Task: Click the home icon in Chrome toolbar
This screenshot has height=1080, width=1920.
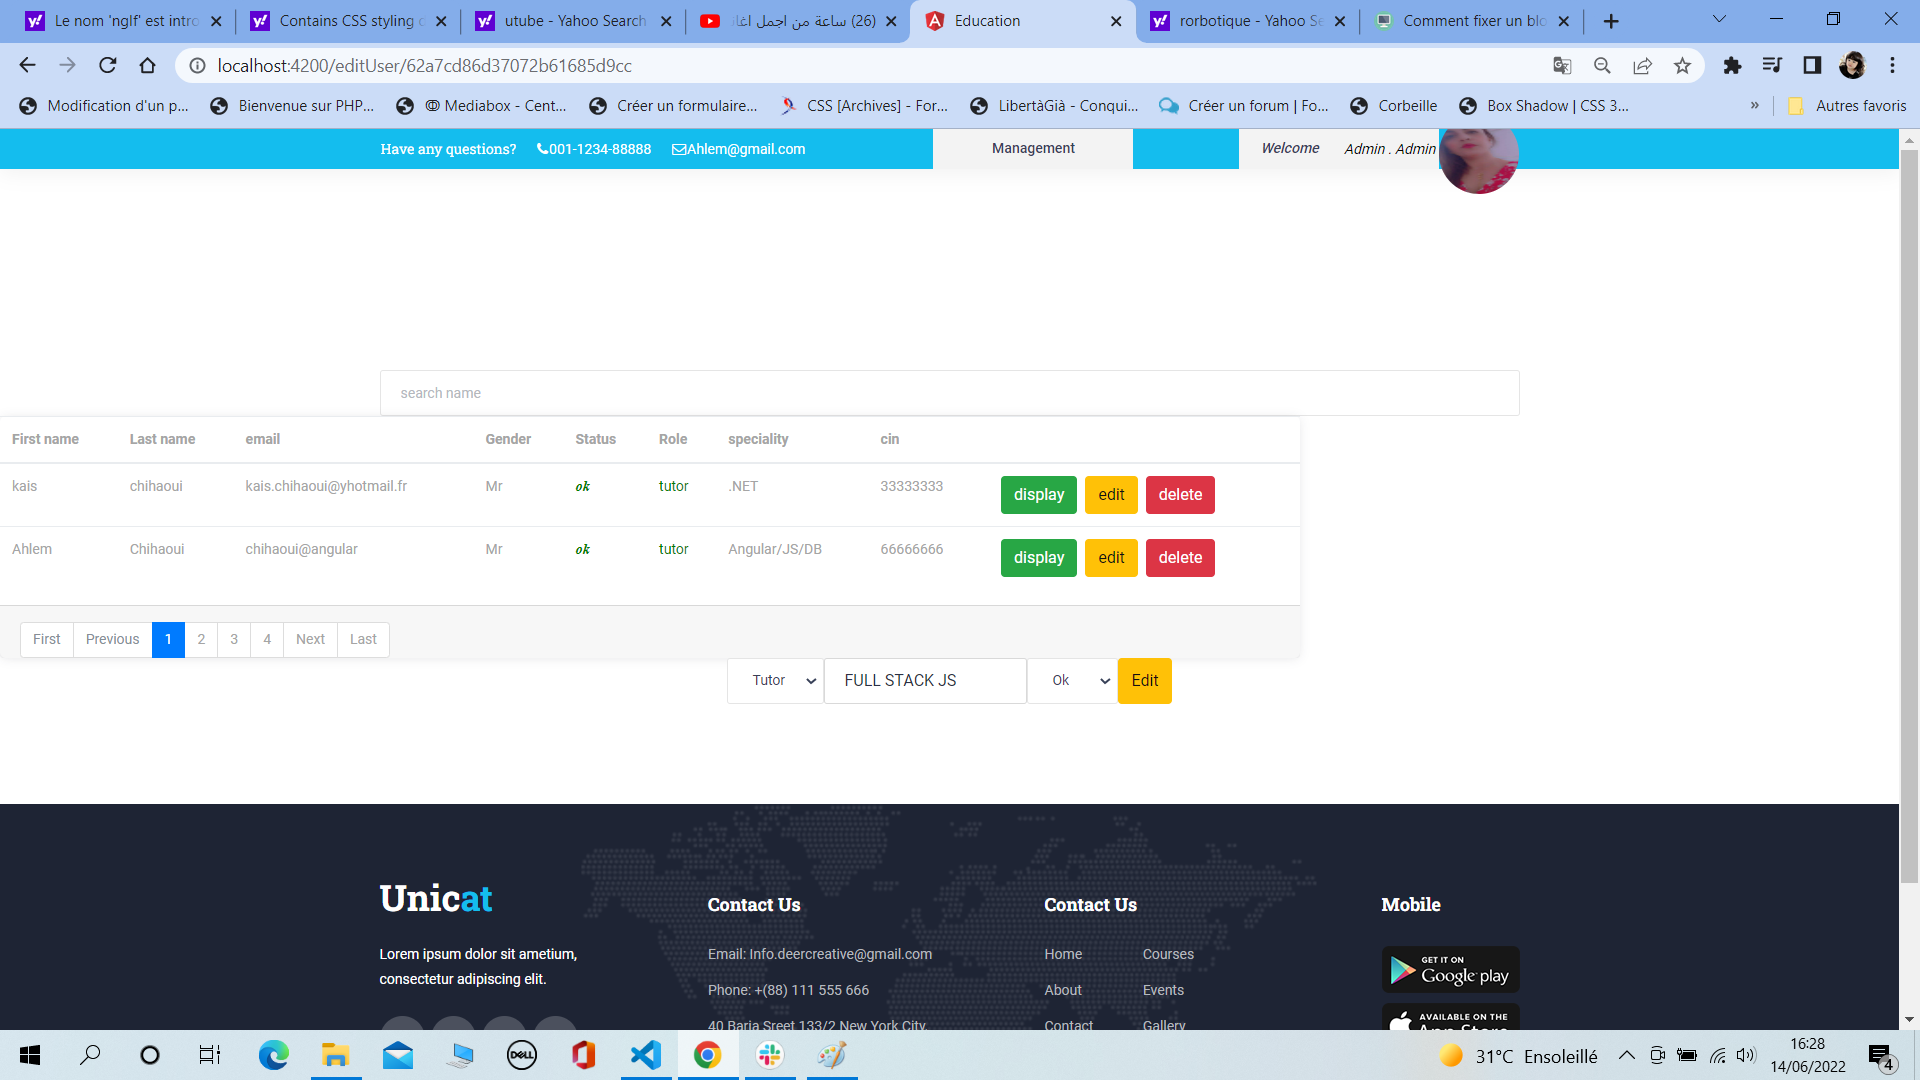Action: click(148, 66)
